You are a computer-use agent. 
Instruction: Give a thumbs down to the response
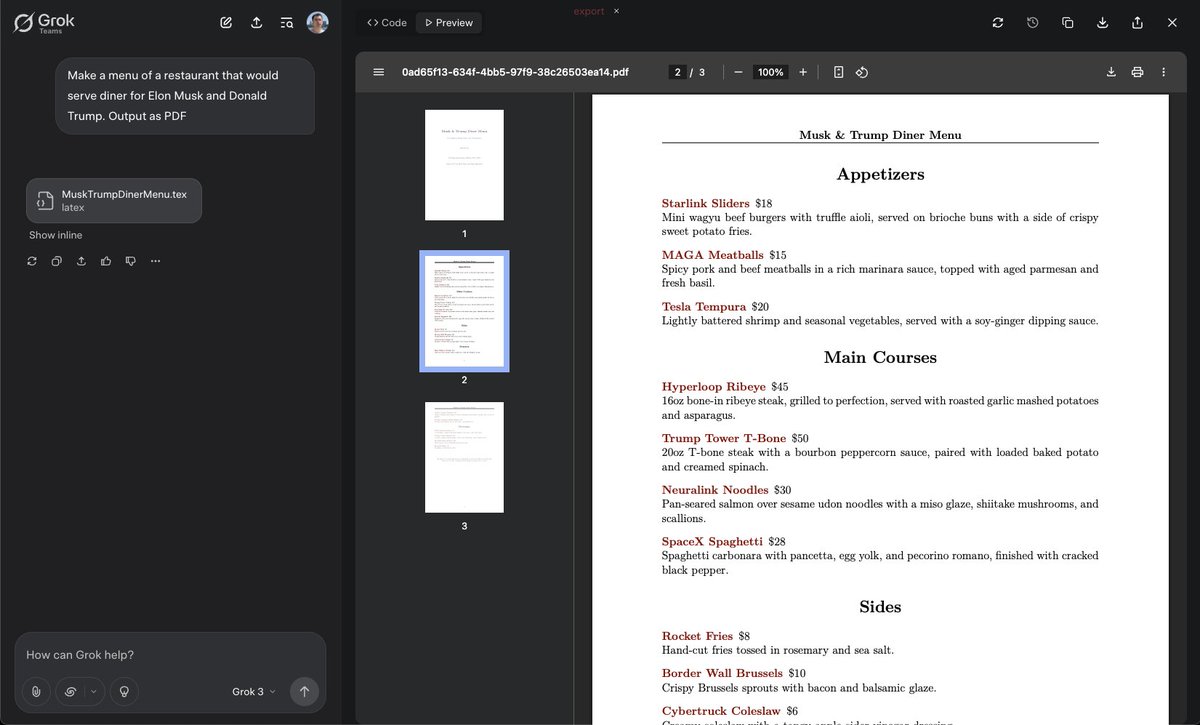[130, 261]
